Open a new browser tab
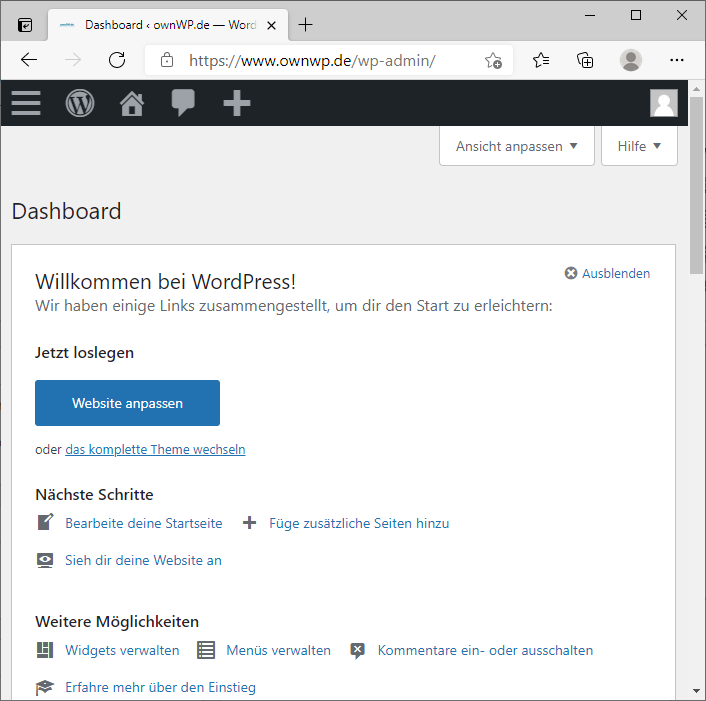The image size is (706, 701). (305, 25)
